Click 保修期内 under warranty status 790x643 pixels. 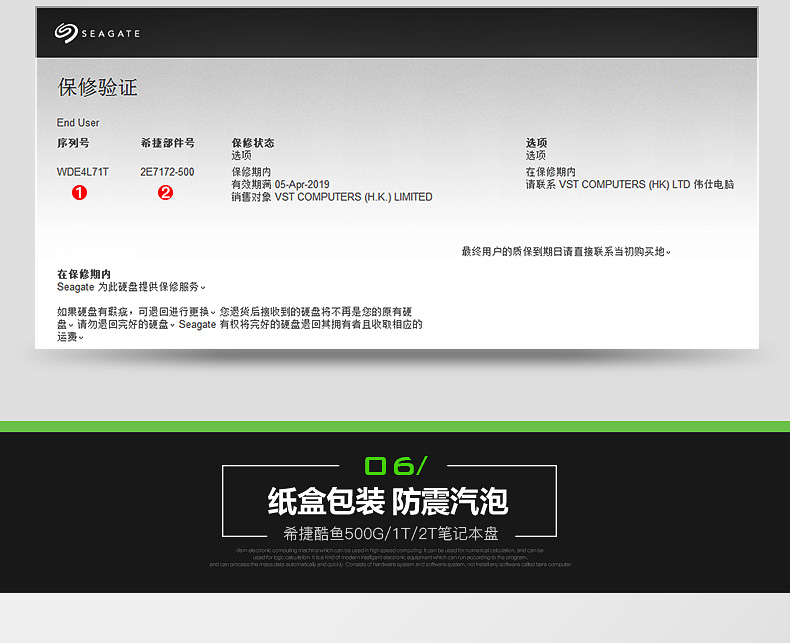click(x=251, y=172)
